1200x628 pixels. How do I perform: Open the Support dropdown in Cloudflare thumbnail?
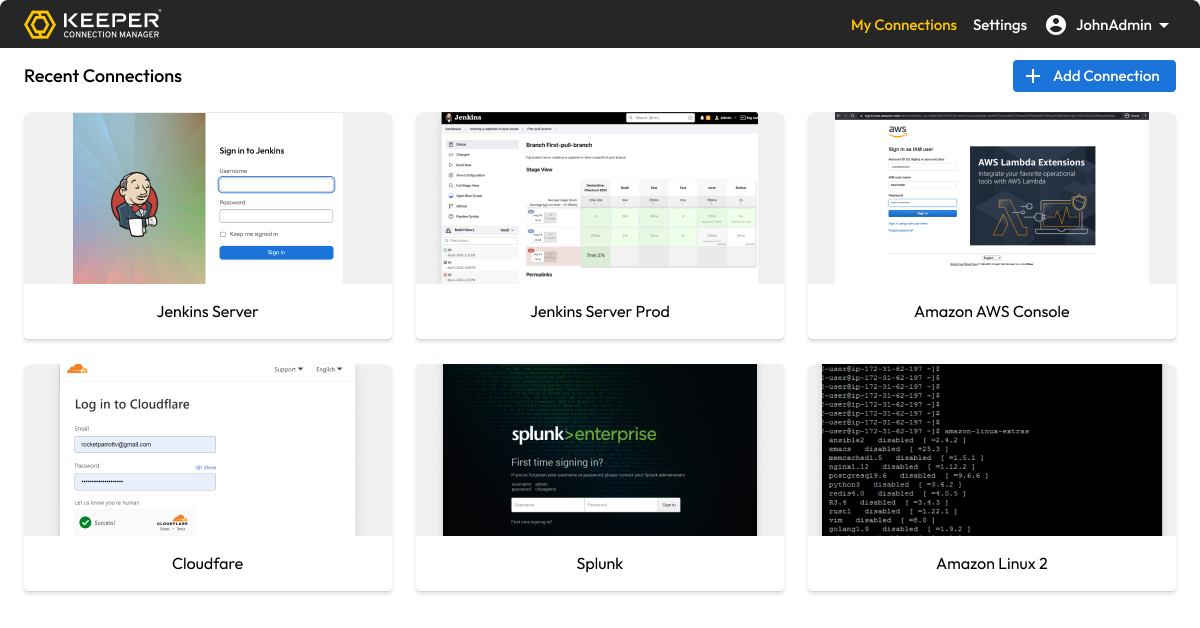point(288,369)
